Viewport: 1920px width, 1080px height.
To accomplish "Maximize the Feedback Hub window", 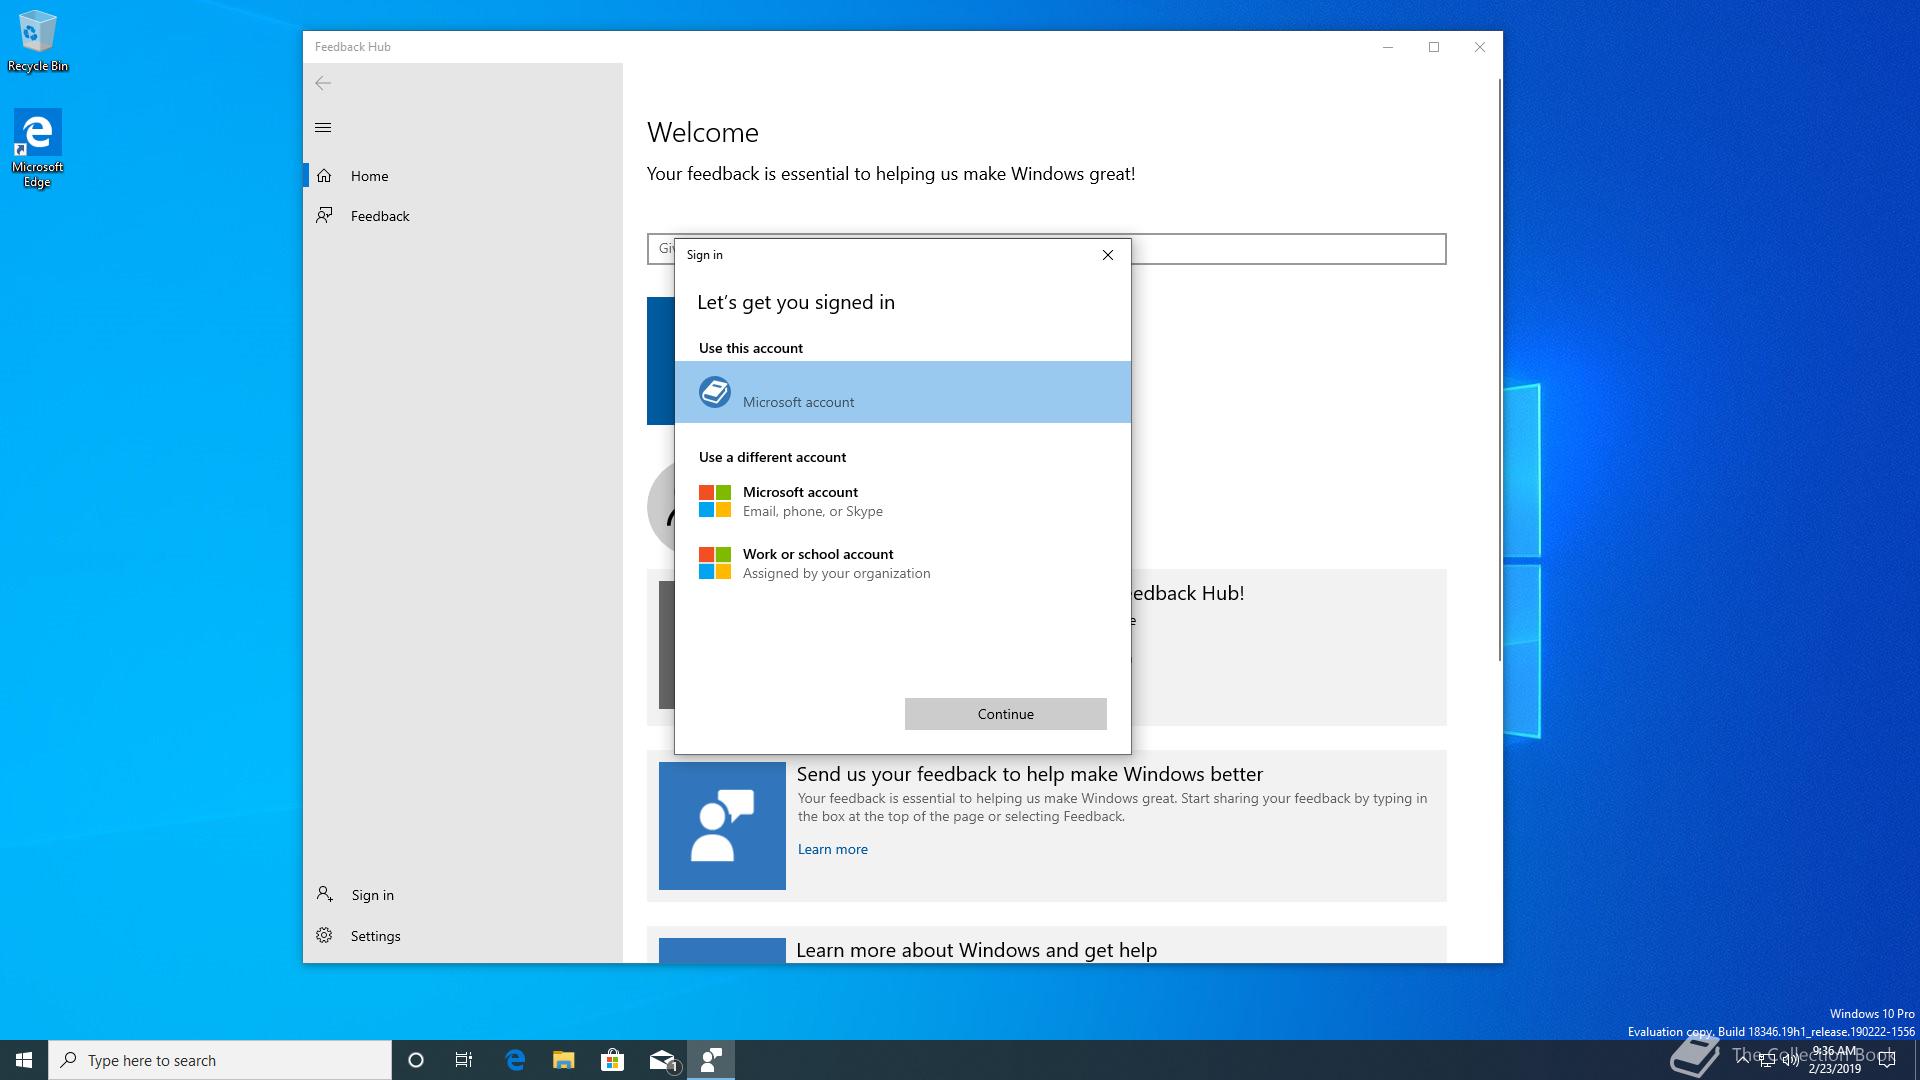I will [1434, 47].
